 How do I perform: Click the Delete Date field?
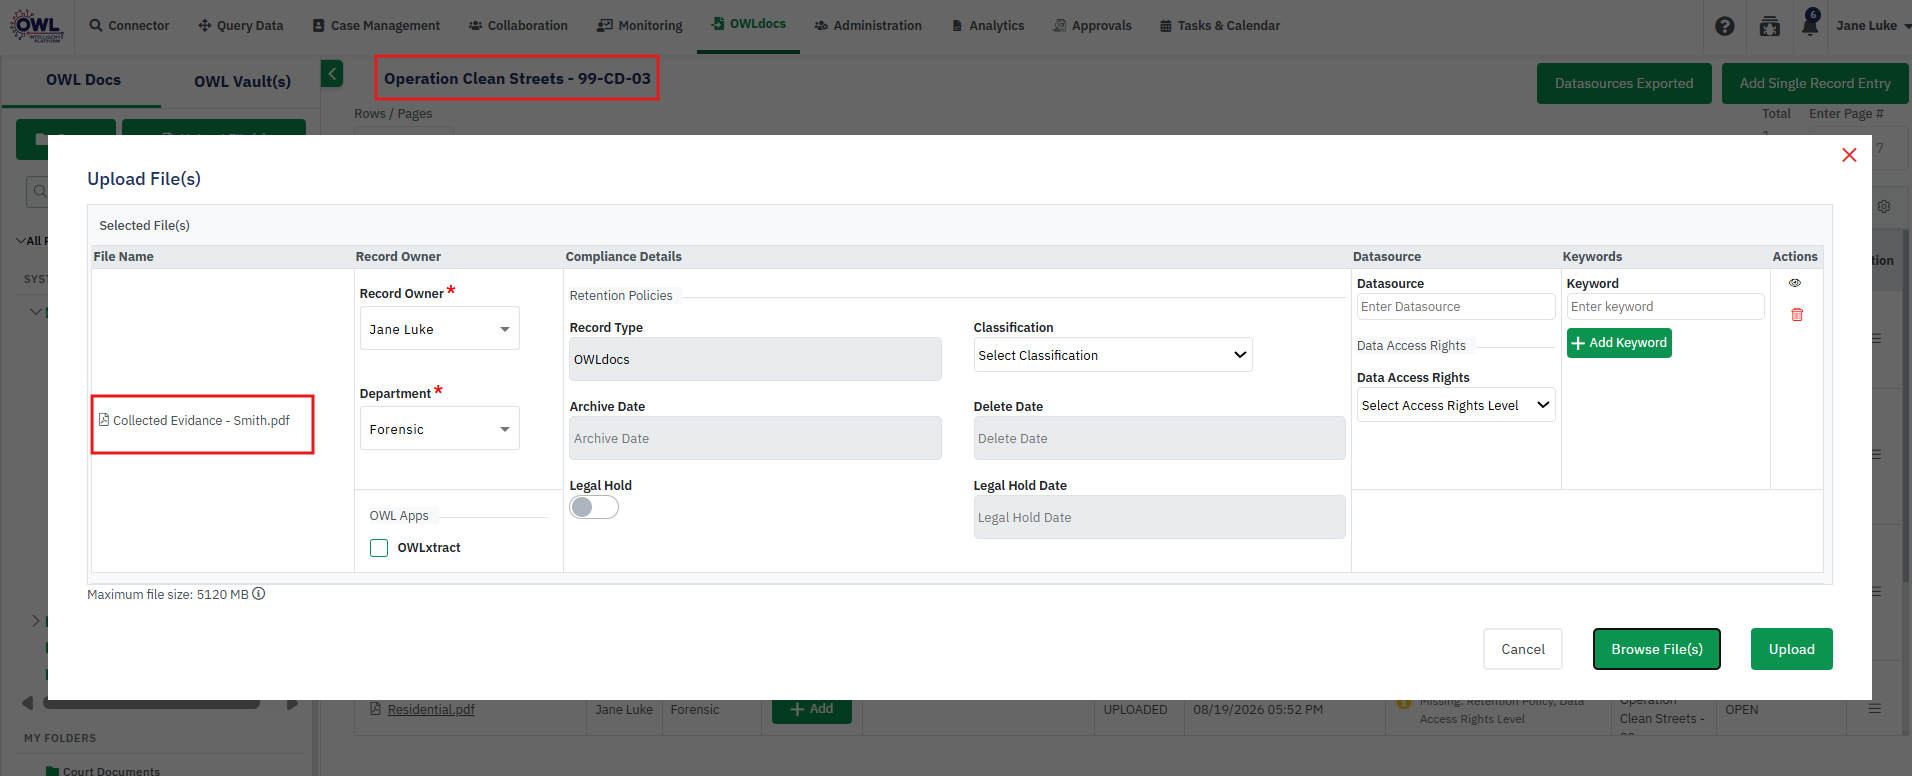pyautogui.click(x=1159, y=438)
